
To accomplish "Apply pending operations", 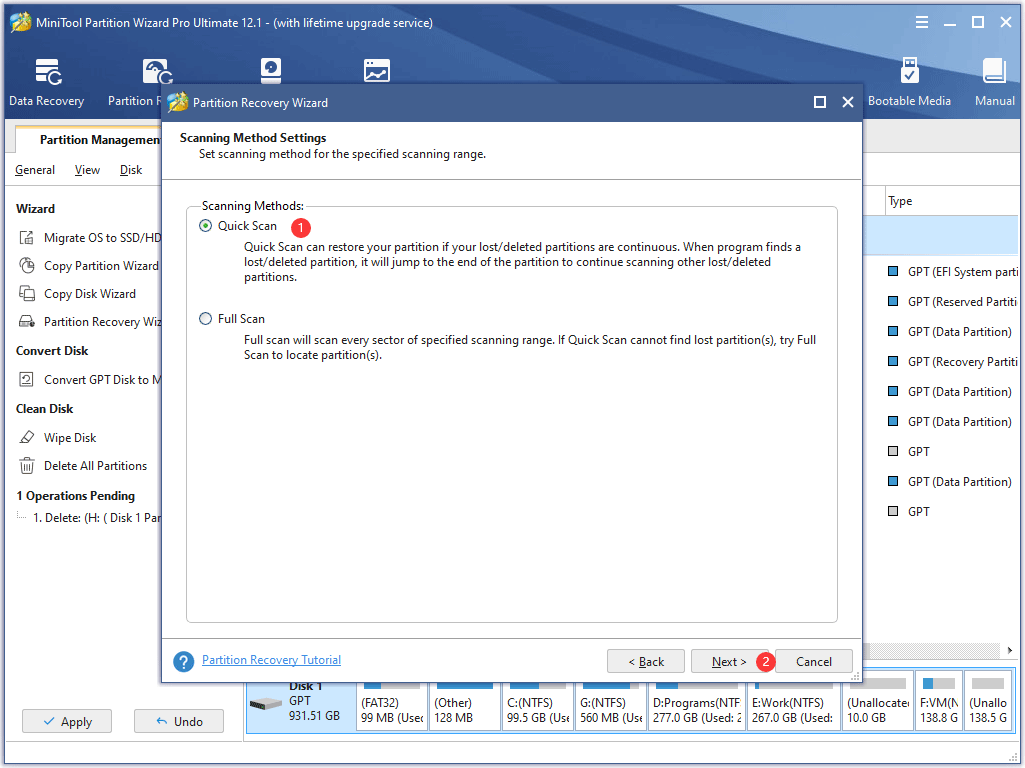I will (x=67, y=722).
